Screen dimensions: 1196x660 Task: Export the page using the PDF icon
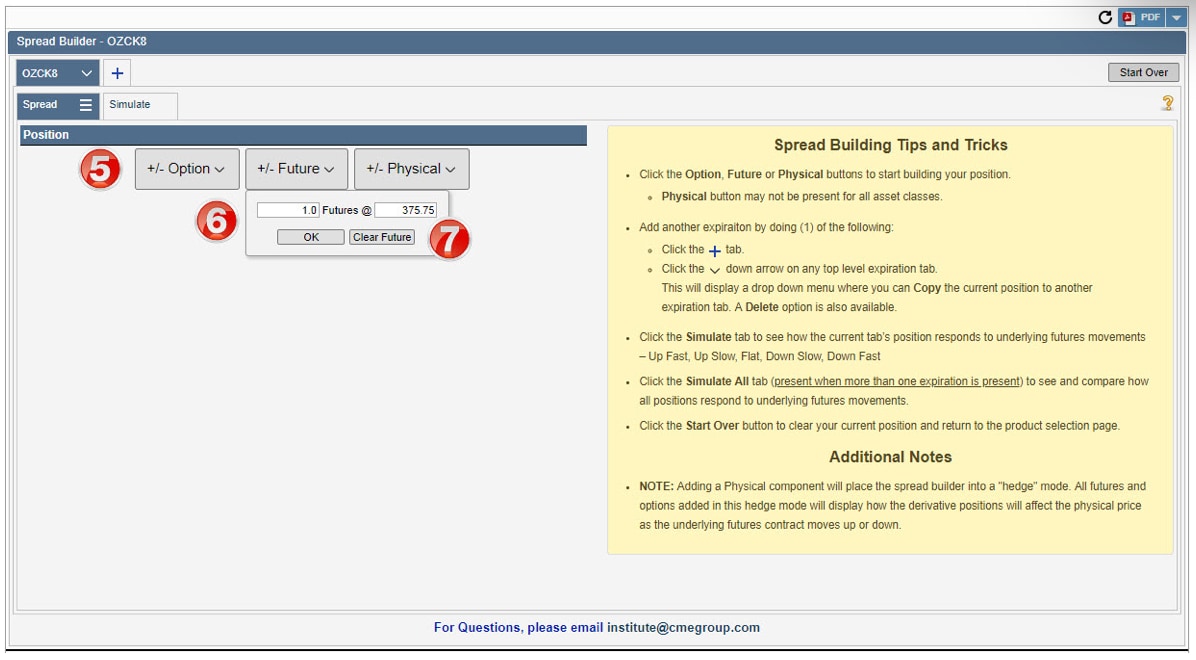[1141, 18]
